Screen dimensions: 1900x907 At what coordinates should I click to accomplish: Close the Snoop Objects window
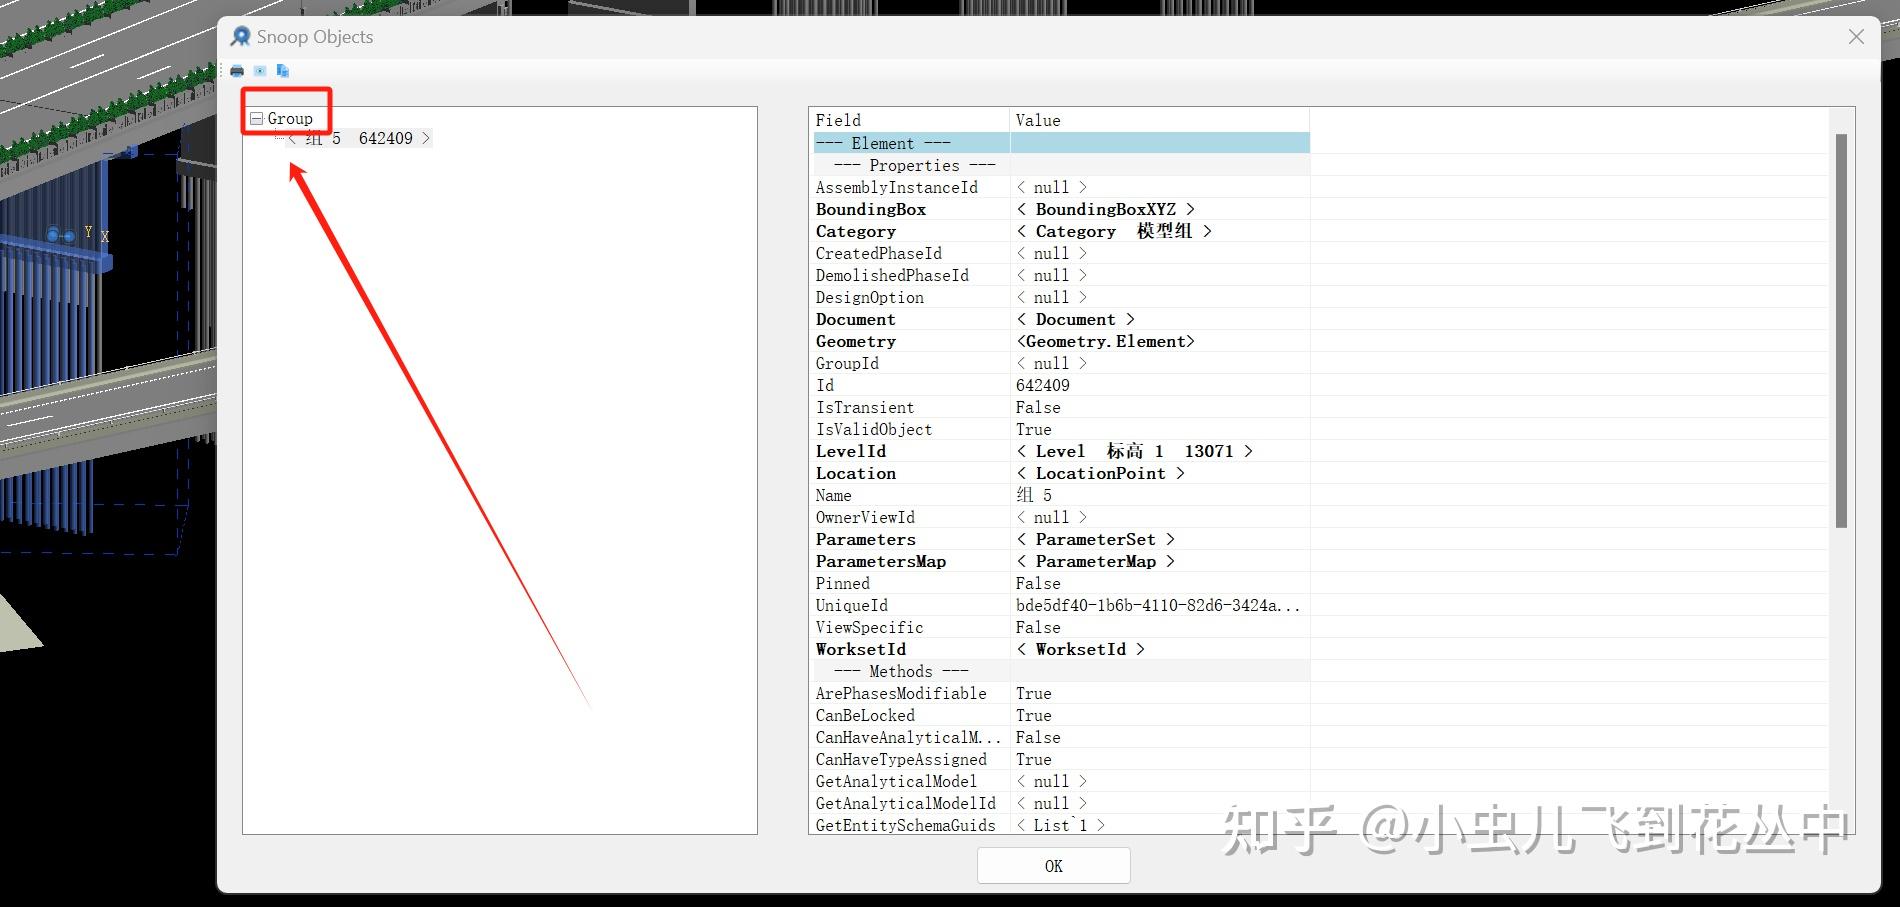1856,37
